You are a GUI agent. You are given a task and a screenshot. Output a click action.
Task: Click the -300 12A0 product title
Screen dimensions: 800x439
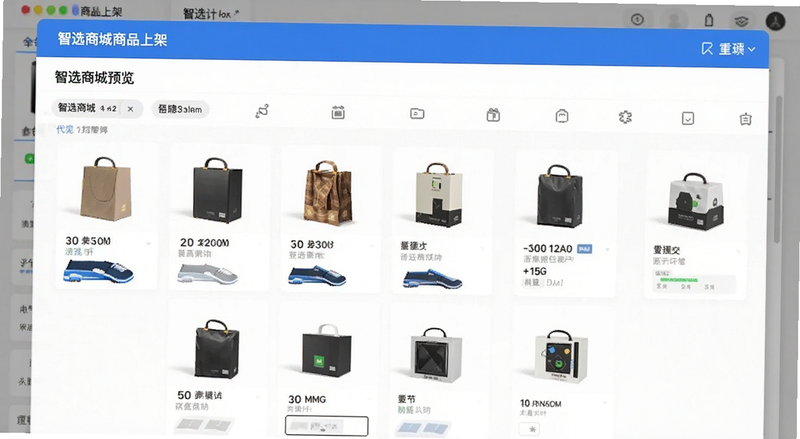pyautogui.click(x=547, y=249)
